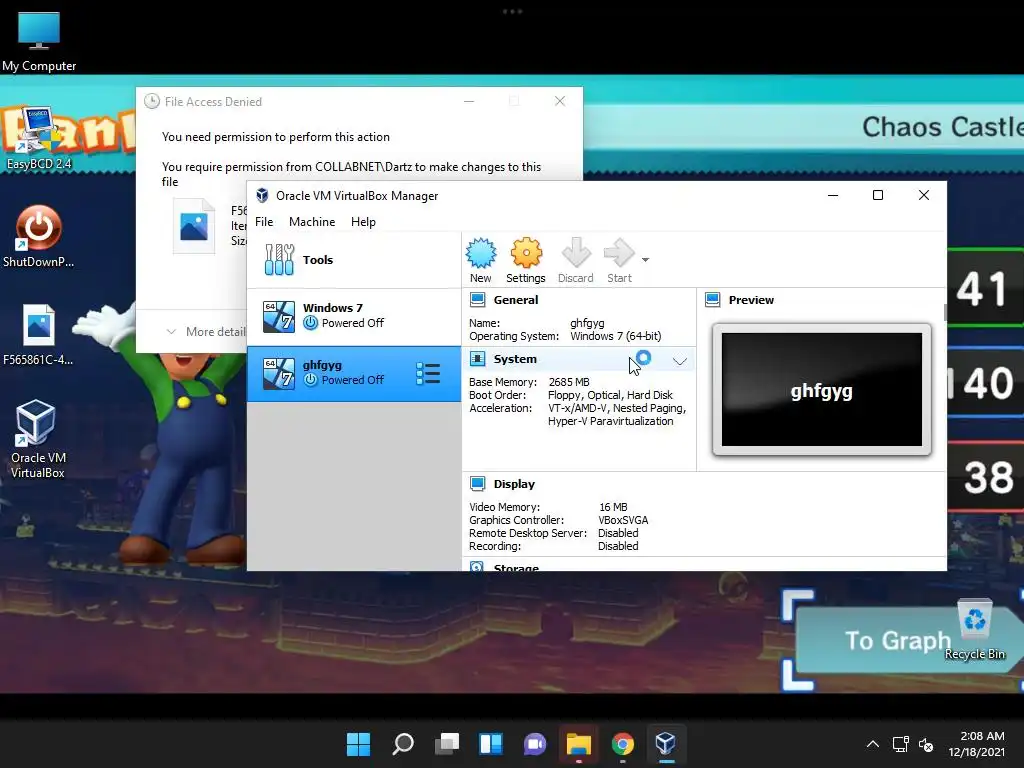Open taskbar Search
This screenshot has height=768, width=1024.
(x=403, y=744)
